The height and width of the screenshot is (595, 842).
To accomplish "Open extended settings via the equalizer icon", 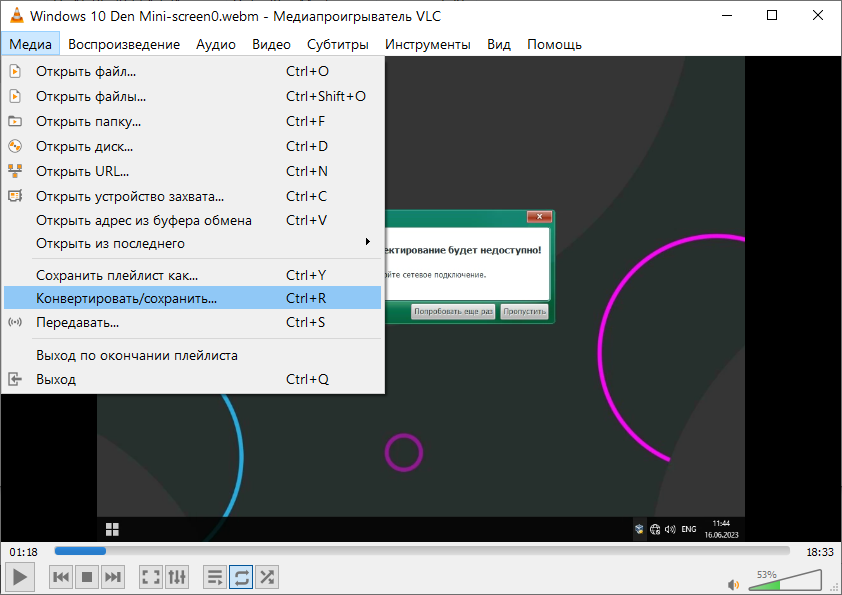I will pos(177,576).
